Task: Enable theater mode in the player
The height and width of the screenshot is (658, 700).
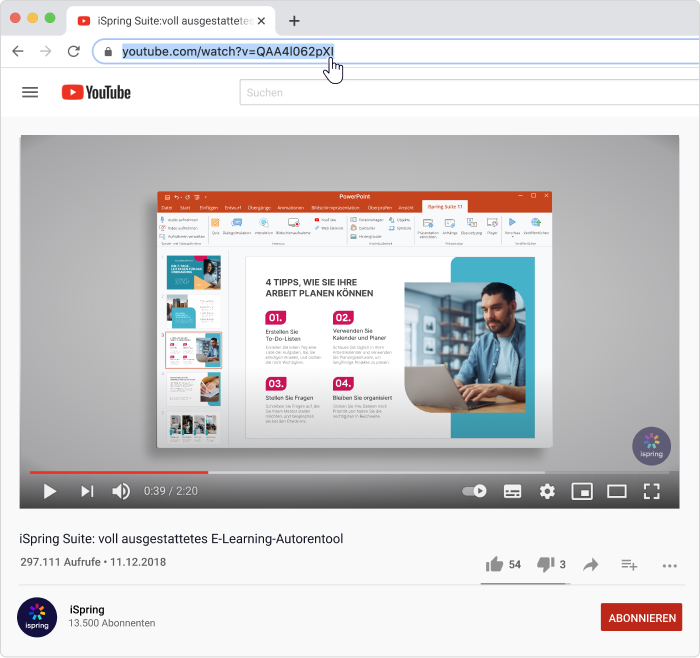Action: point(617,491)
